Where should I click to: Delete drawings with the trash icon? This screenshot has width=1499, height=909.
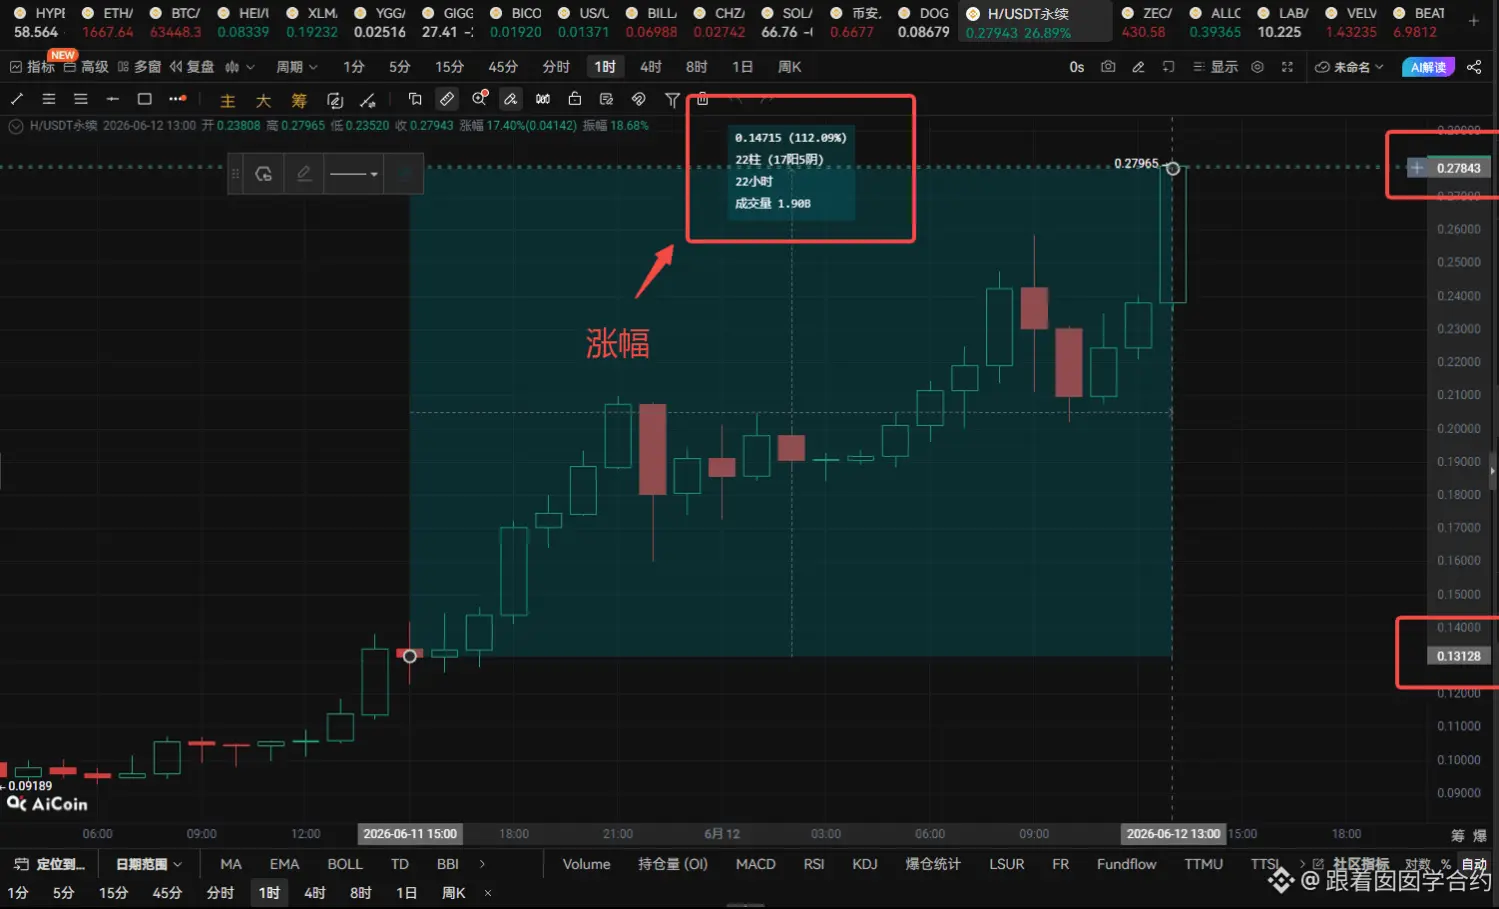703,99
